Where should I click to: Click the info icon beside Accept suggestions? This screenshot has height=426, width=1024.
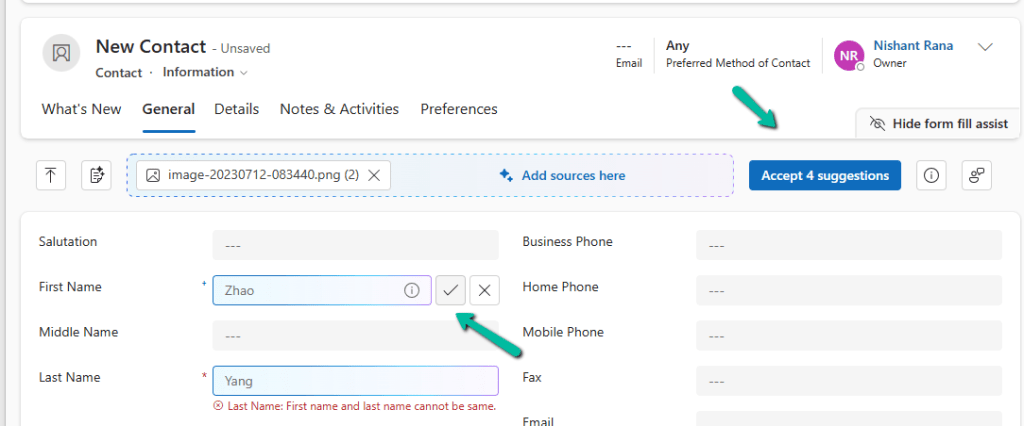tap(931, 175)
